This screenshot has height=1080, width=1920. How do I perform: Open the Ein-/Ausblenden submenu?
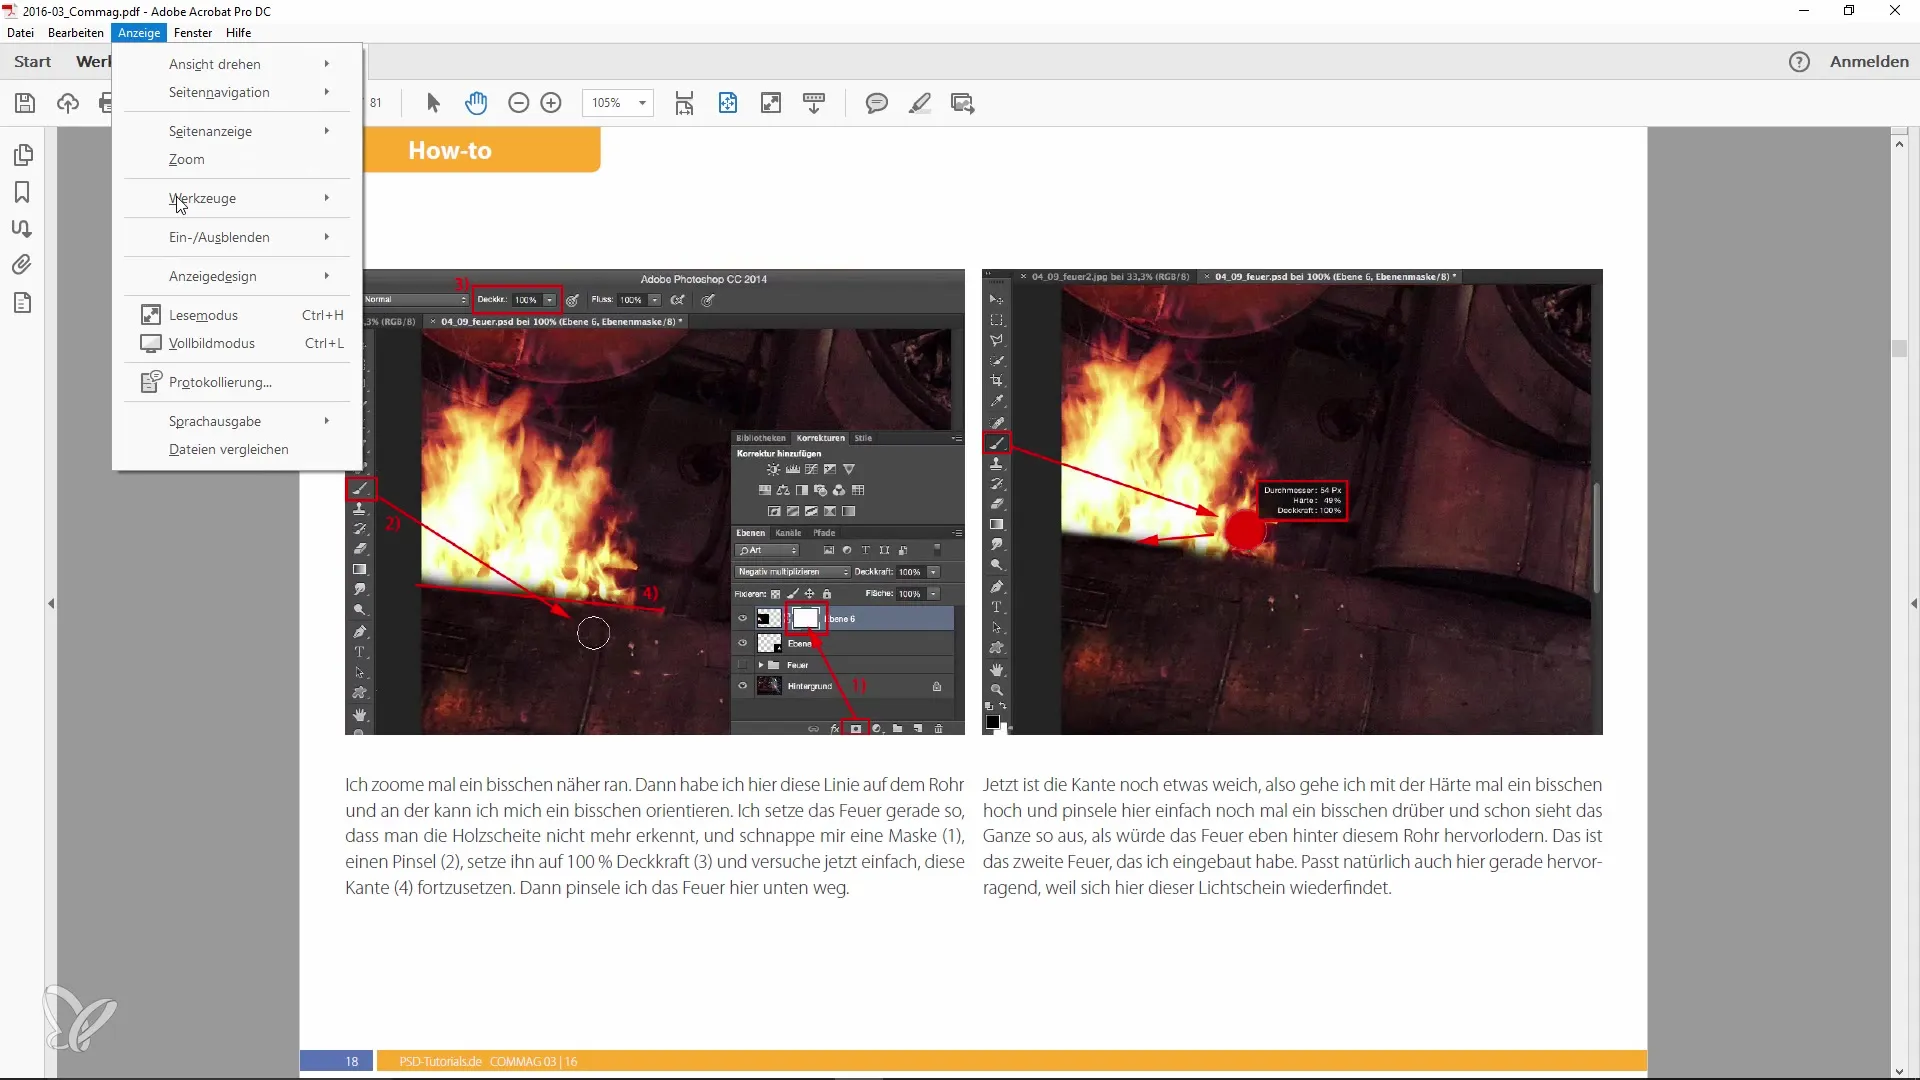point(237,237)
